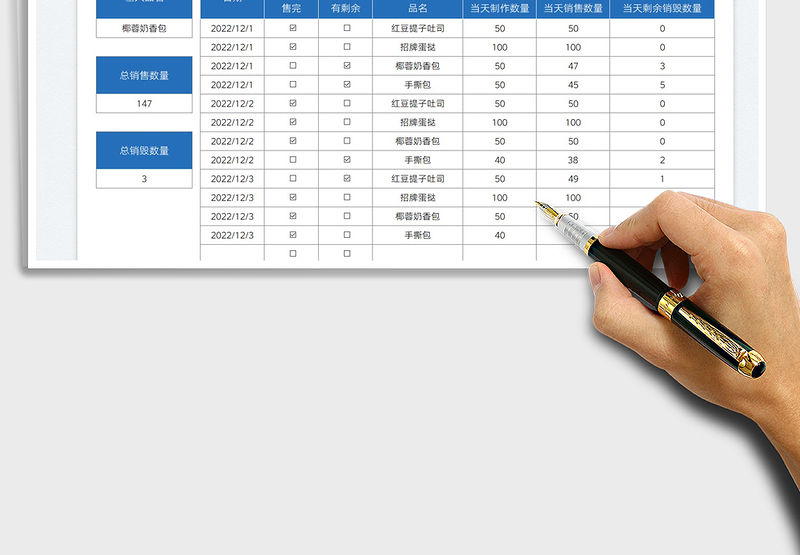The image size is (800, 555).
Task: Click the 总销毁数量 blue label
Action: [x=144, y=151]
